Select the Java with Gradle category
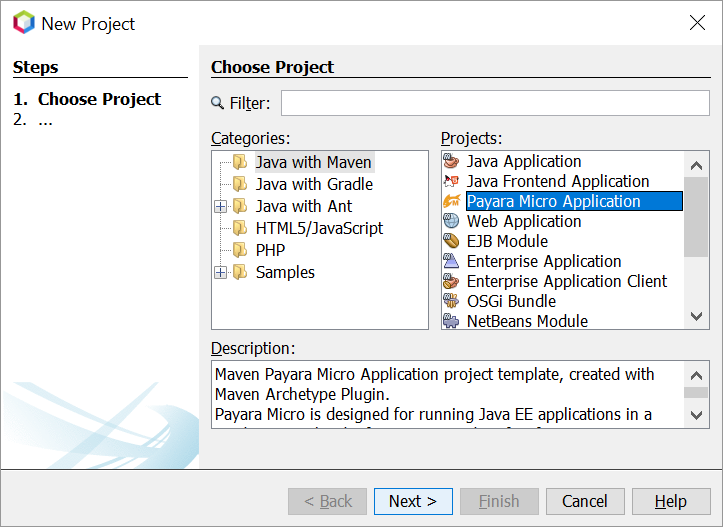723x527 pixels. [x=313, y=185]
